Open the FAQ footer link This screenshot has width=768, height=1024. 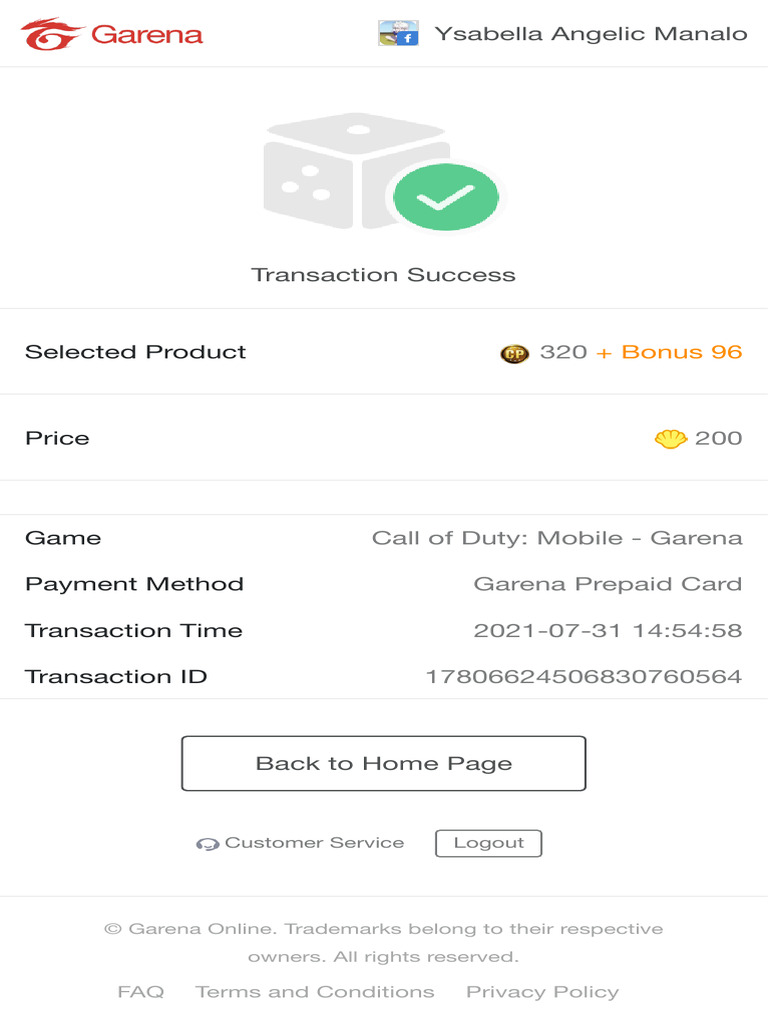tap(140, 992)
